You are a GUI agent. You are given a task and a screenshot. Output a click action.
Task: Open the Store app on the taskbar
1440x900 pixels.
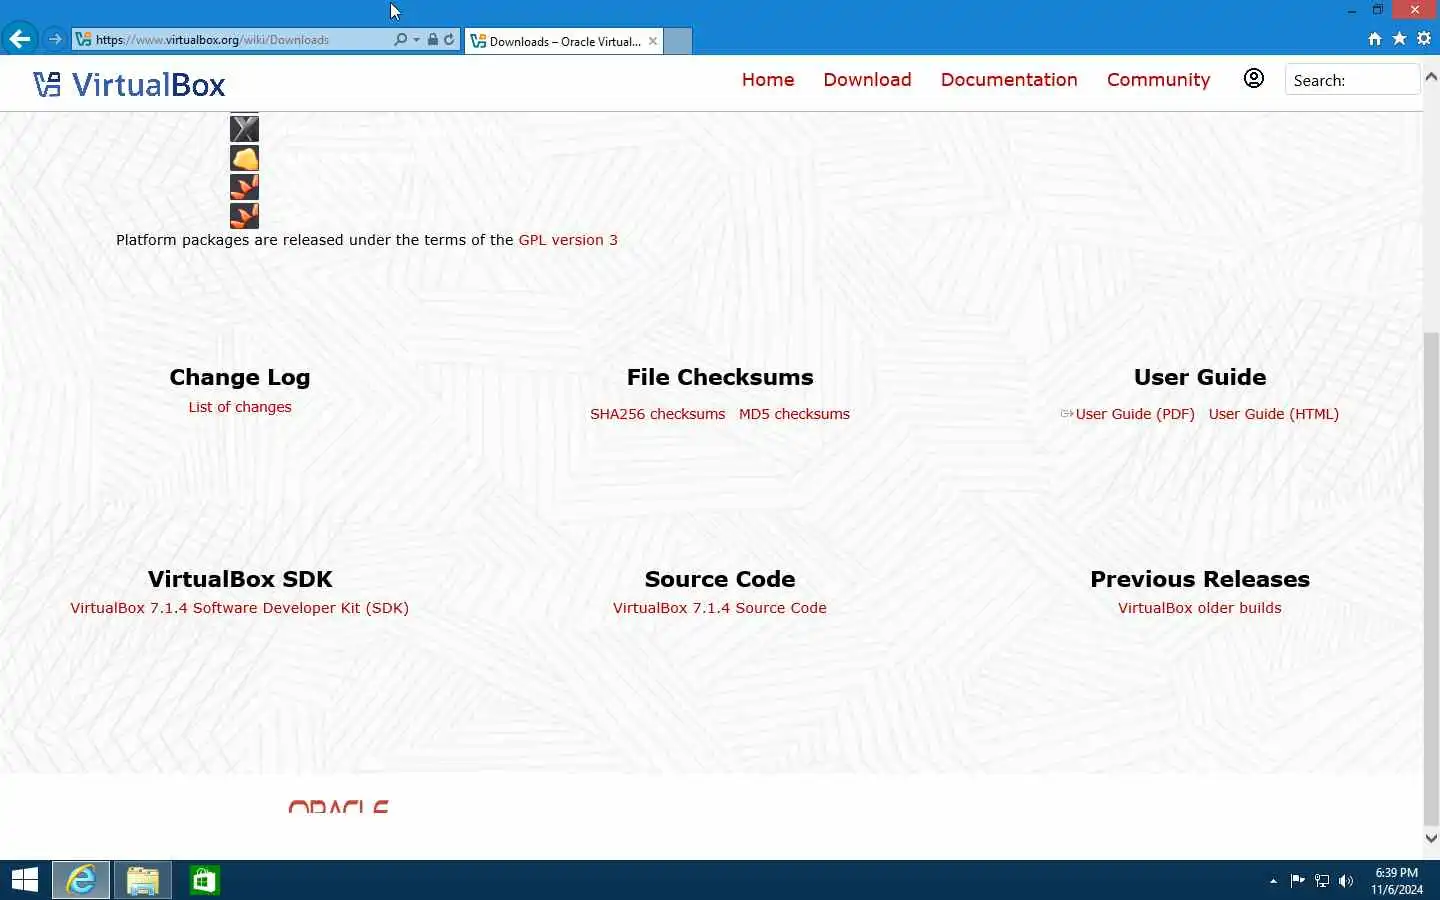(204, 880)
